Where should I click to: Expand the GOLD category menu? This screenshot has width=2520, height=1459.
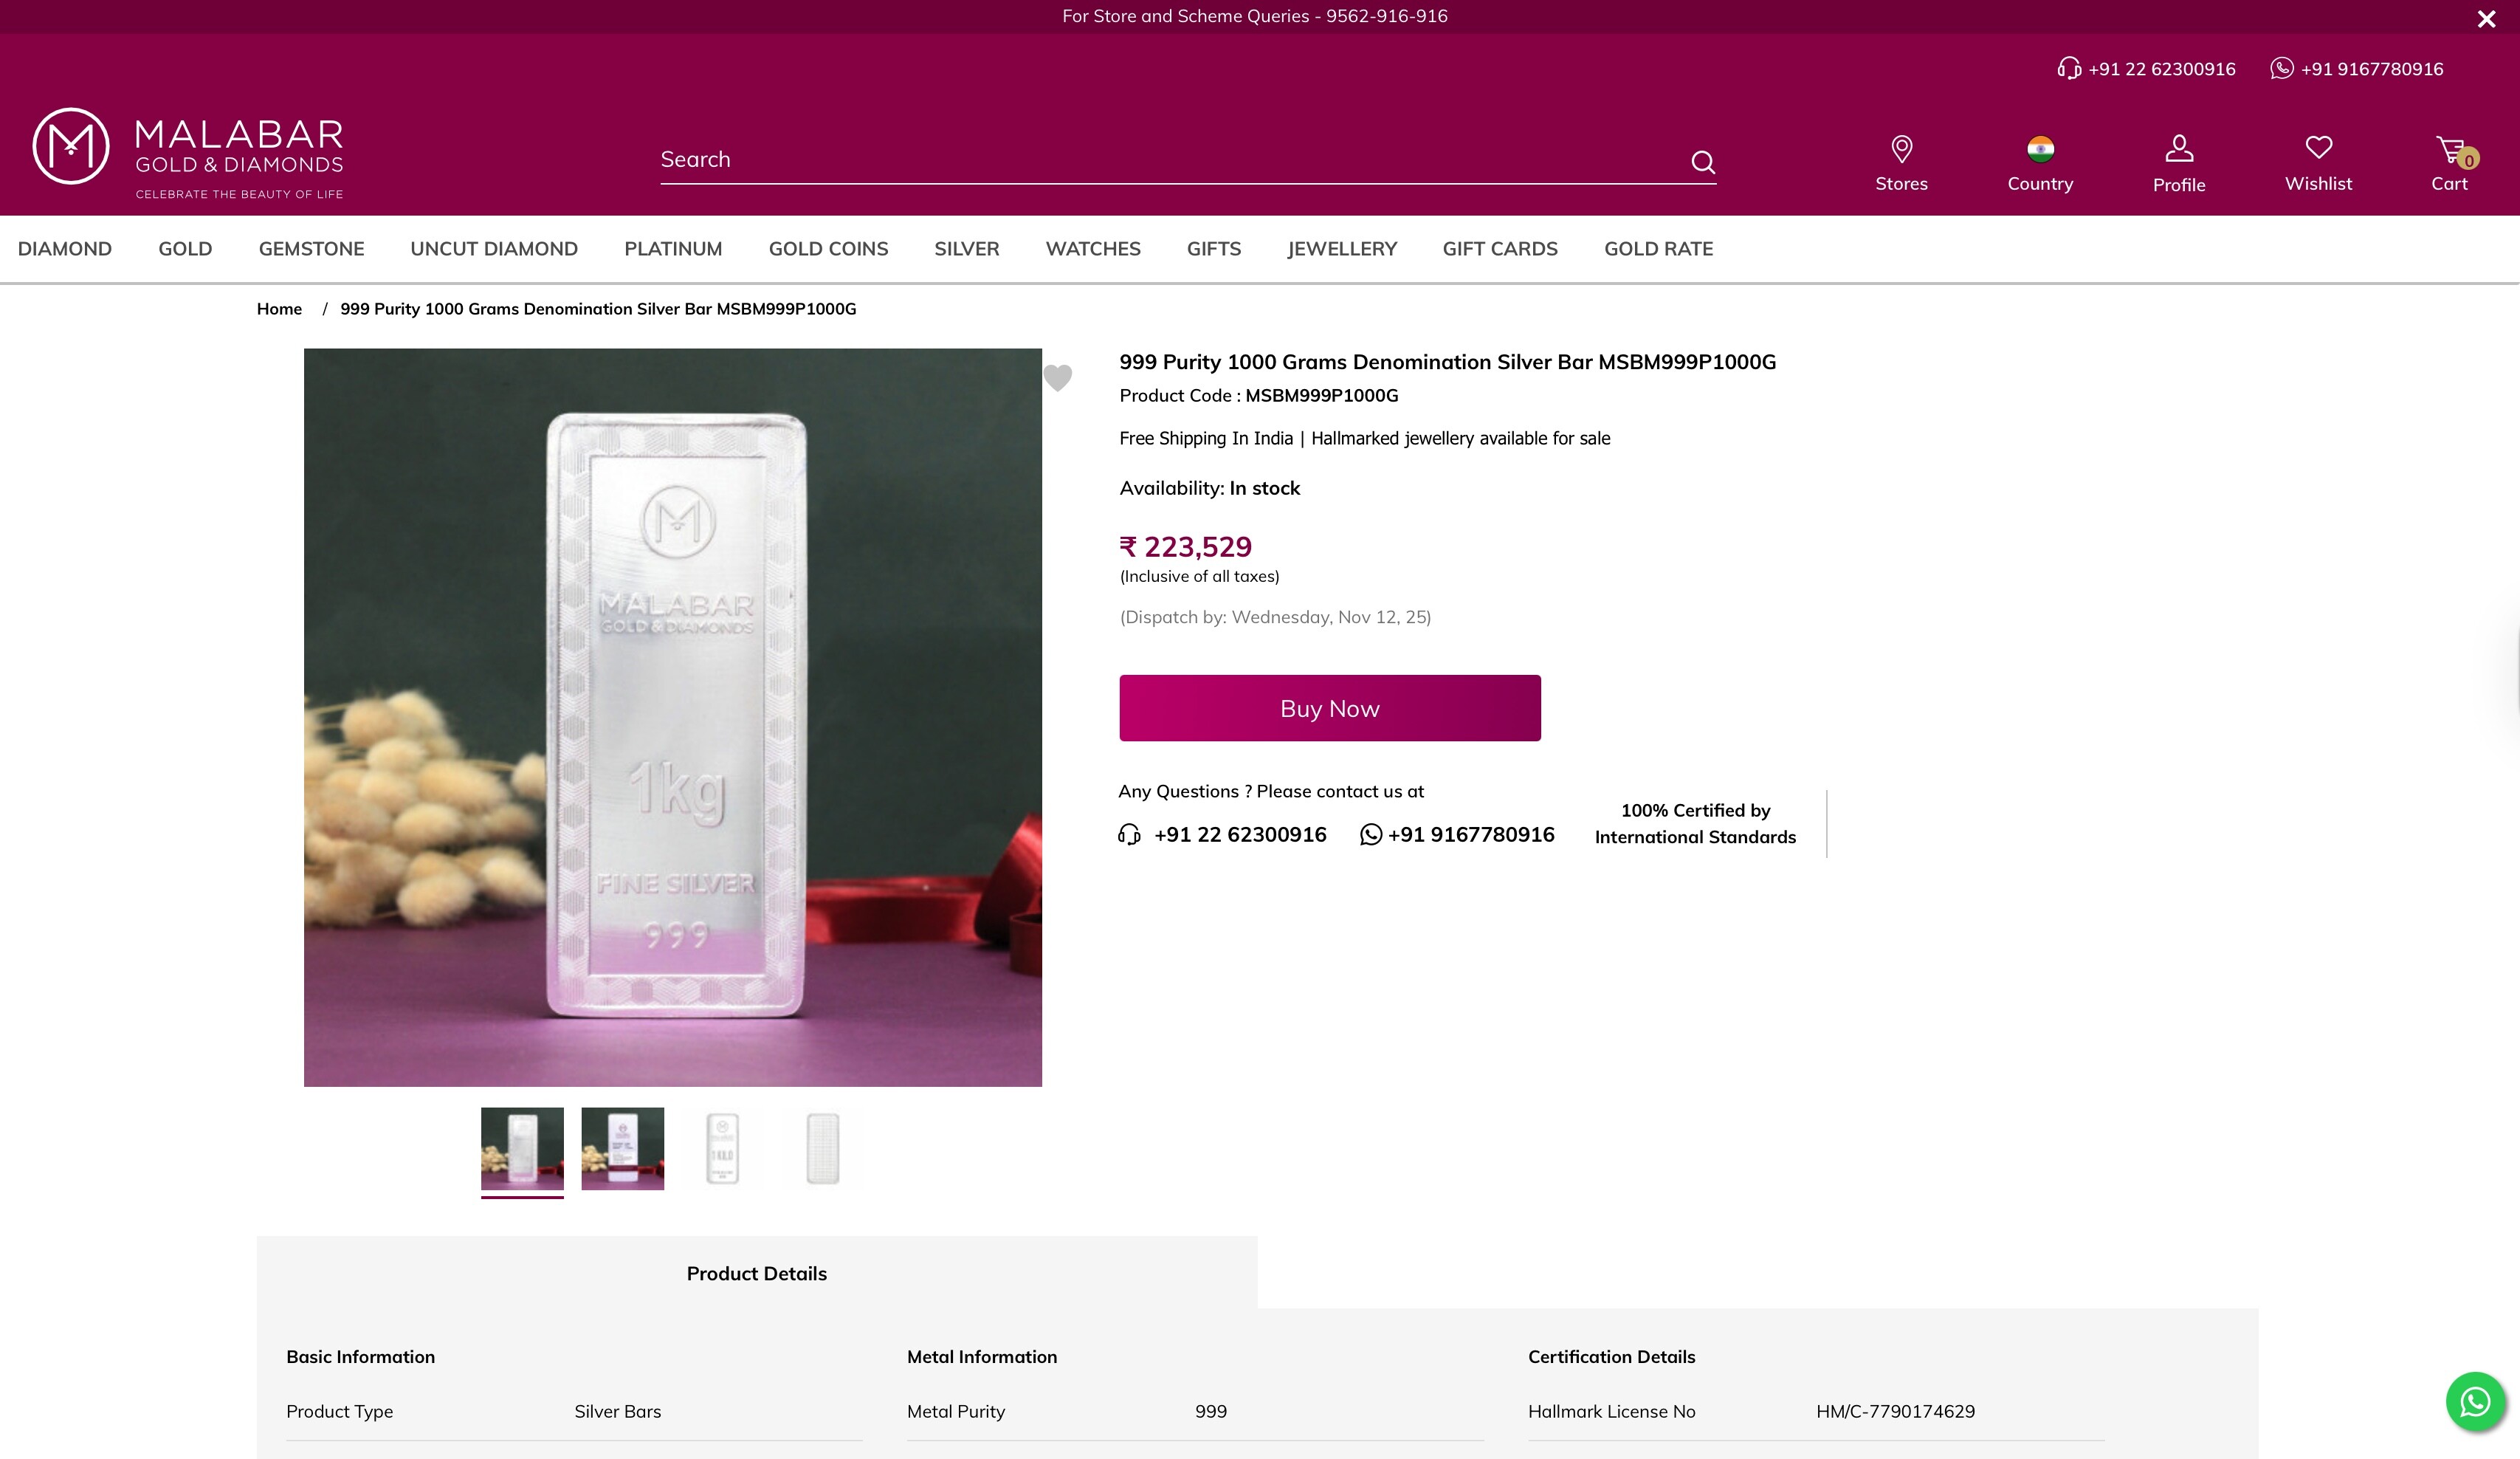[x=185, y=249]
